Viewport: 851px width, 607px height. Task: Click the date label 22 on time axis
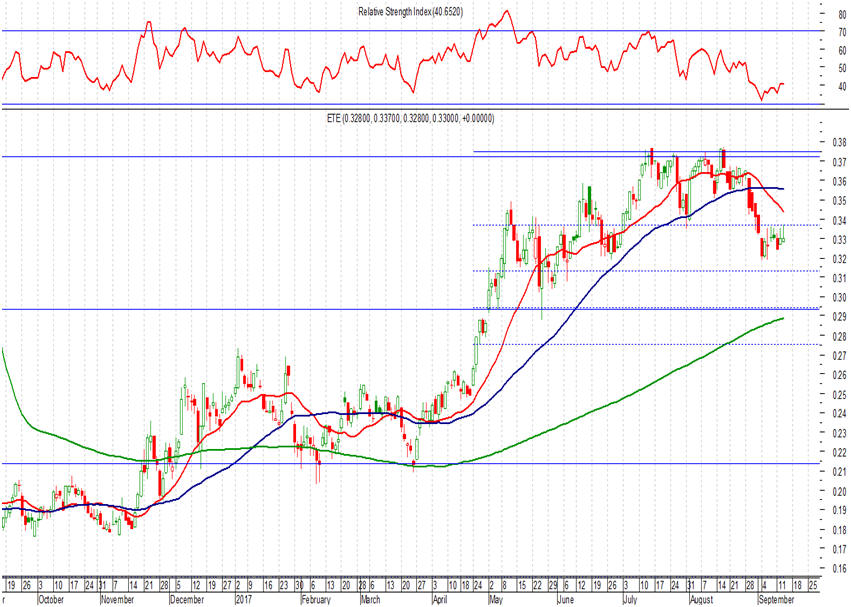537,586
